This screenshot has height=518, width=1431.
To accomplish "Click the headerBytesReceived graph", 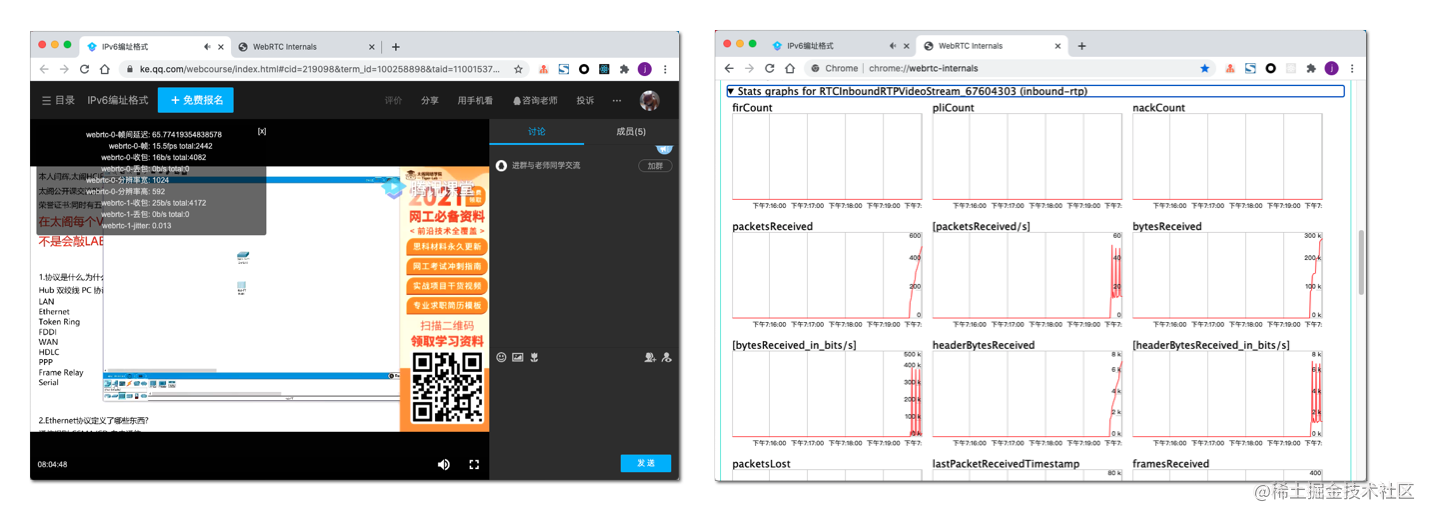I will click(1027, 394).
